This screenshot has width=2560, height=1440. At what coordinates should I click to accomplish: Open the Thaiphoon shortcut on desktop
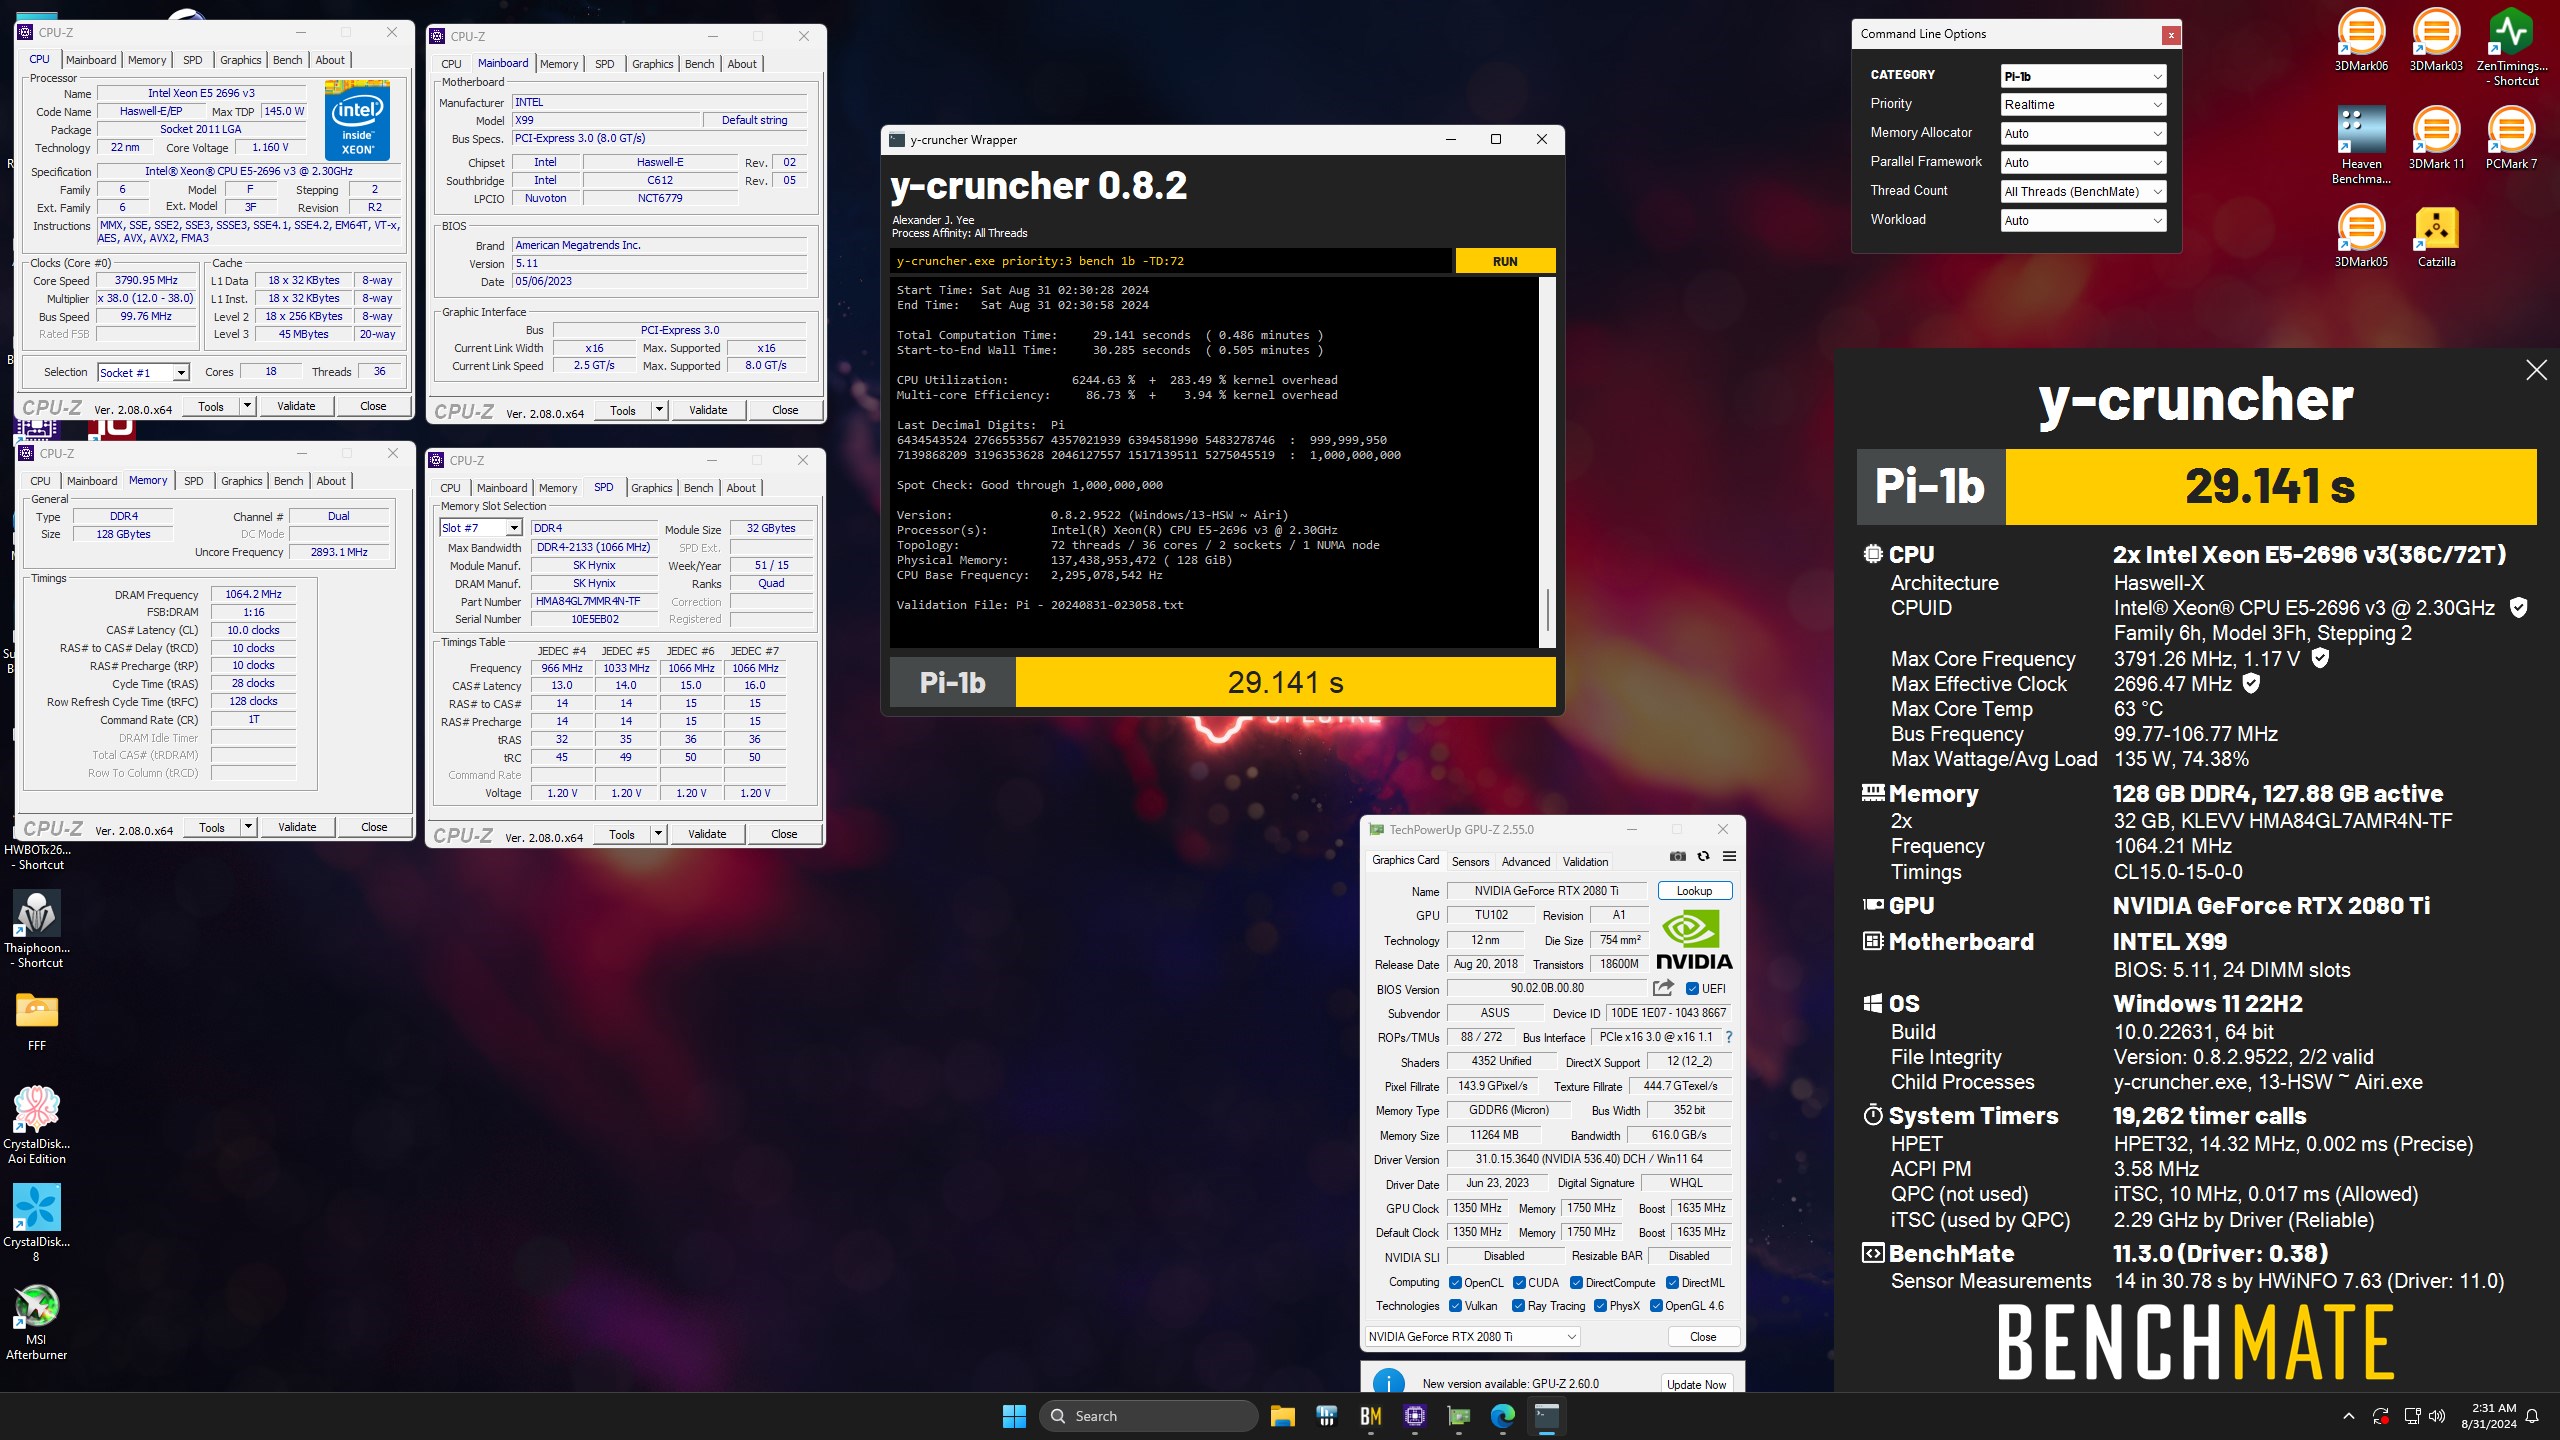coord(37,929)
